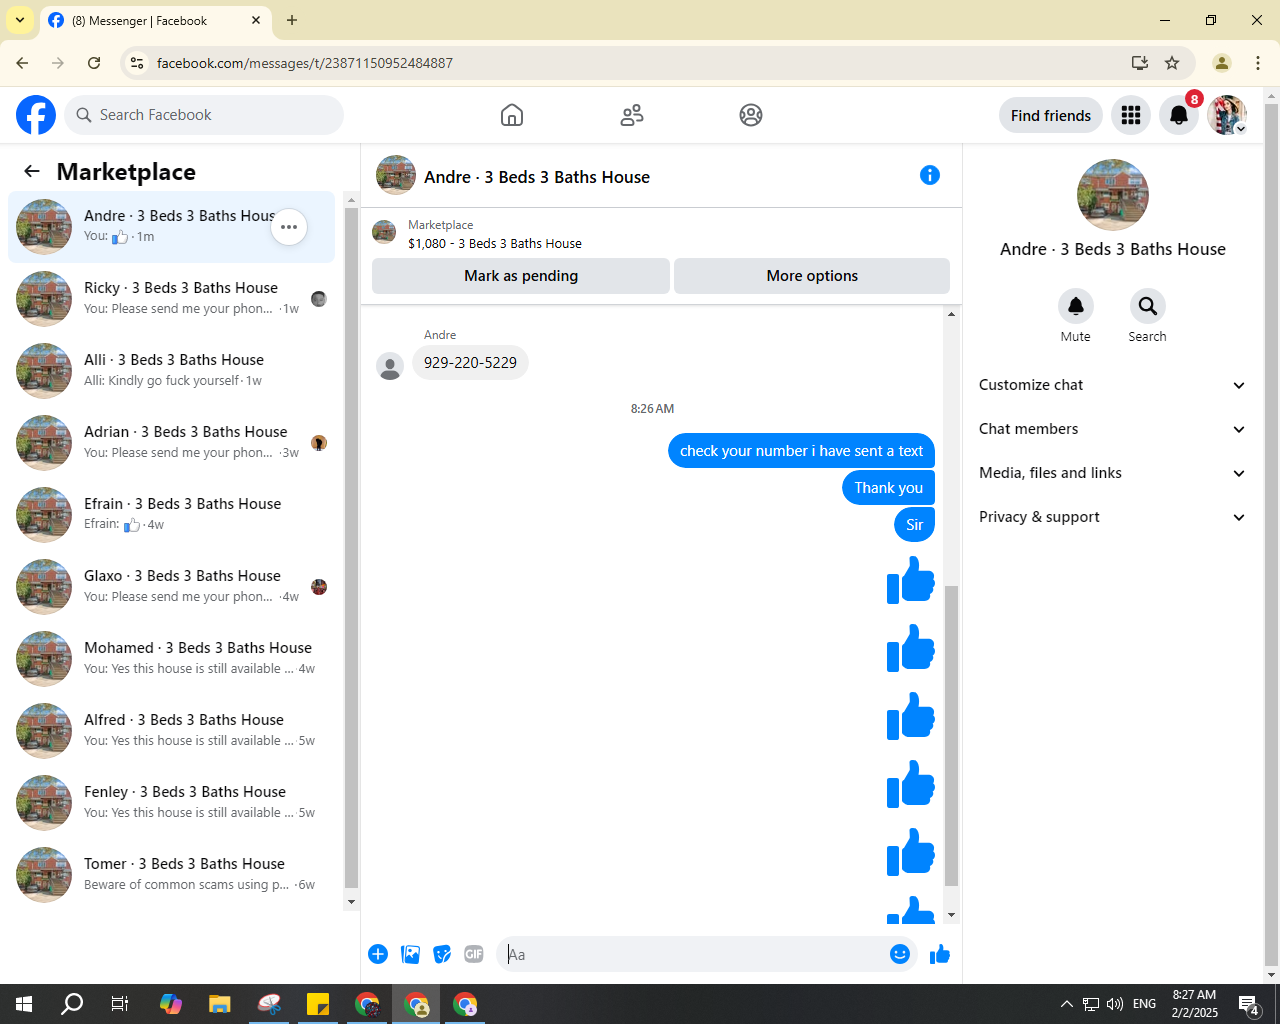Open Alli's 3 Beds 3 Baths House chat
The width and height of the screenshot is (1280, 1024).
172,371
